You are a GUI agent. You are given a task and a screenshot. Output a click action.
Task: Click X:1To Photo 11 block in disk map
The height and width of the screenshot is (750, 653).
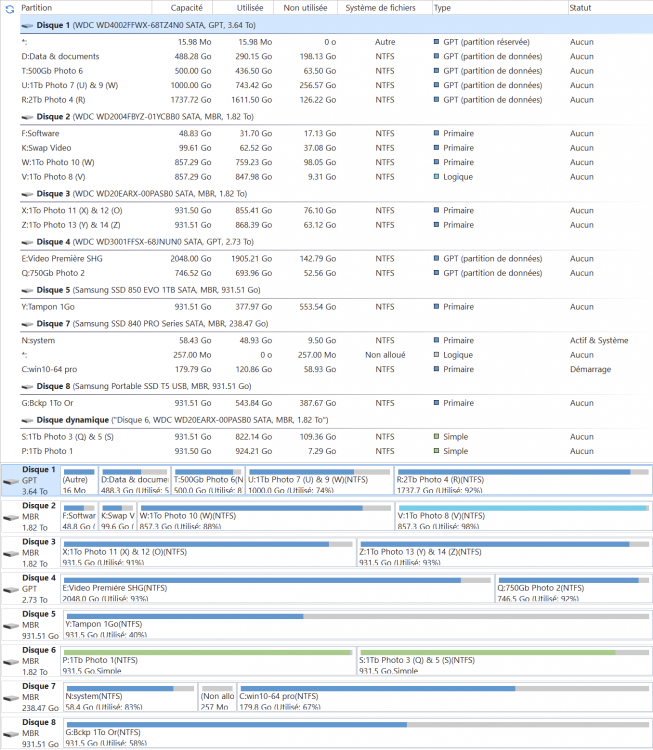click(208, 552)
